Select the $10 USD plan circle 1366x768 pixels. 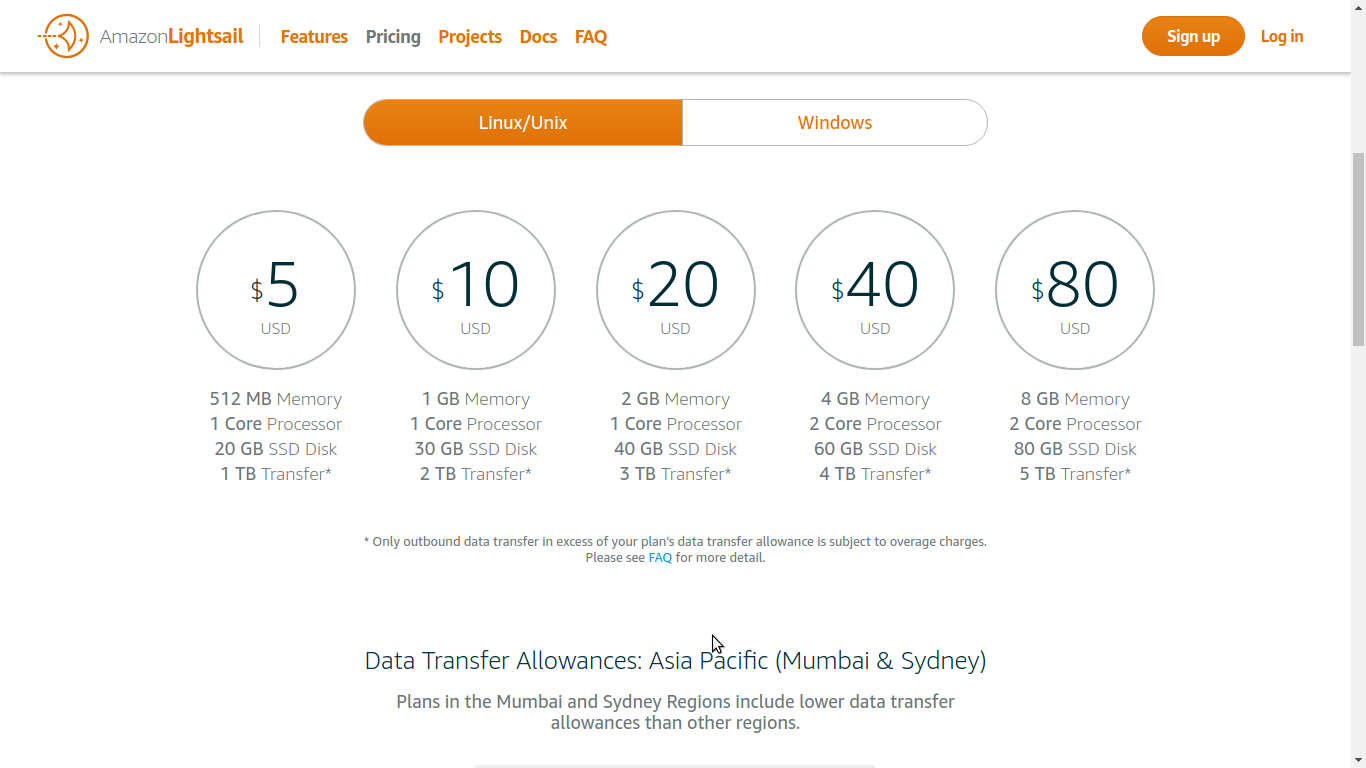coord(476,290)
